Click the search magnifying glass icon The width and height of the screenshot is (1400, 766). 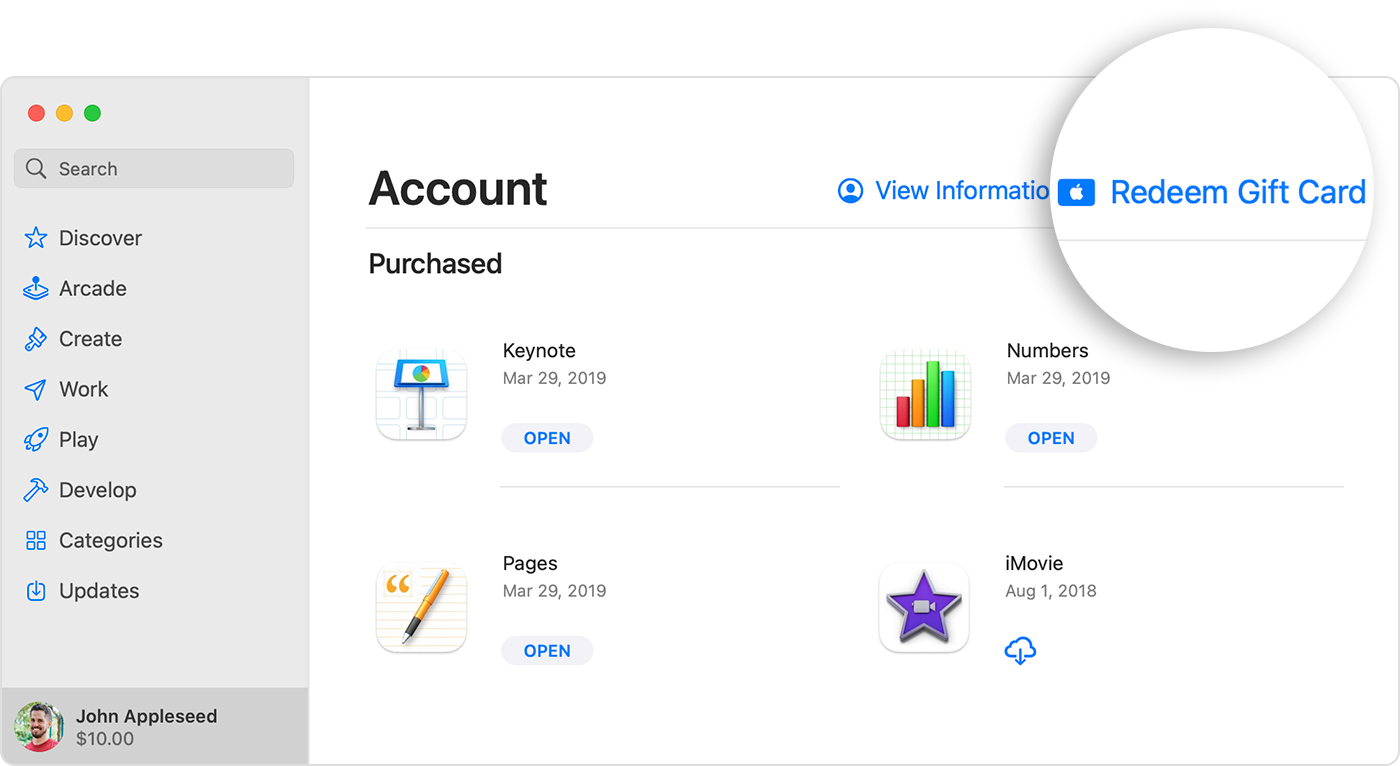click(x=35, y=168)
